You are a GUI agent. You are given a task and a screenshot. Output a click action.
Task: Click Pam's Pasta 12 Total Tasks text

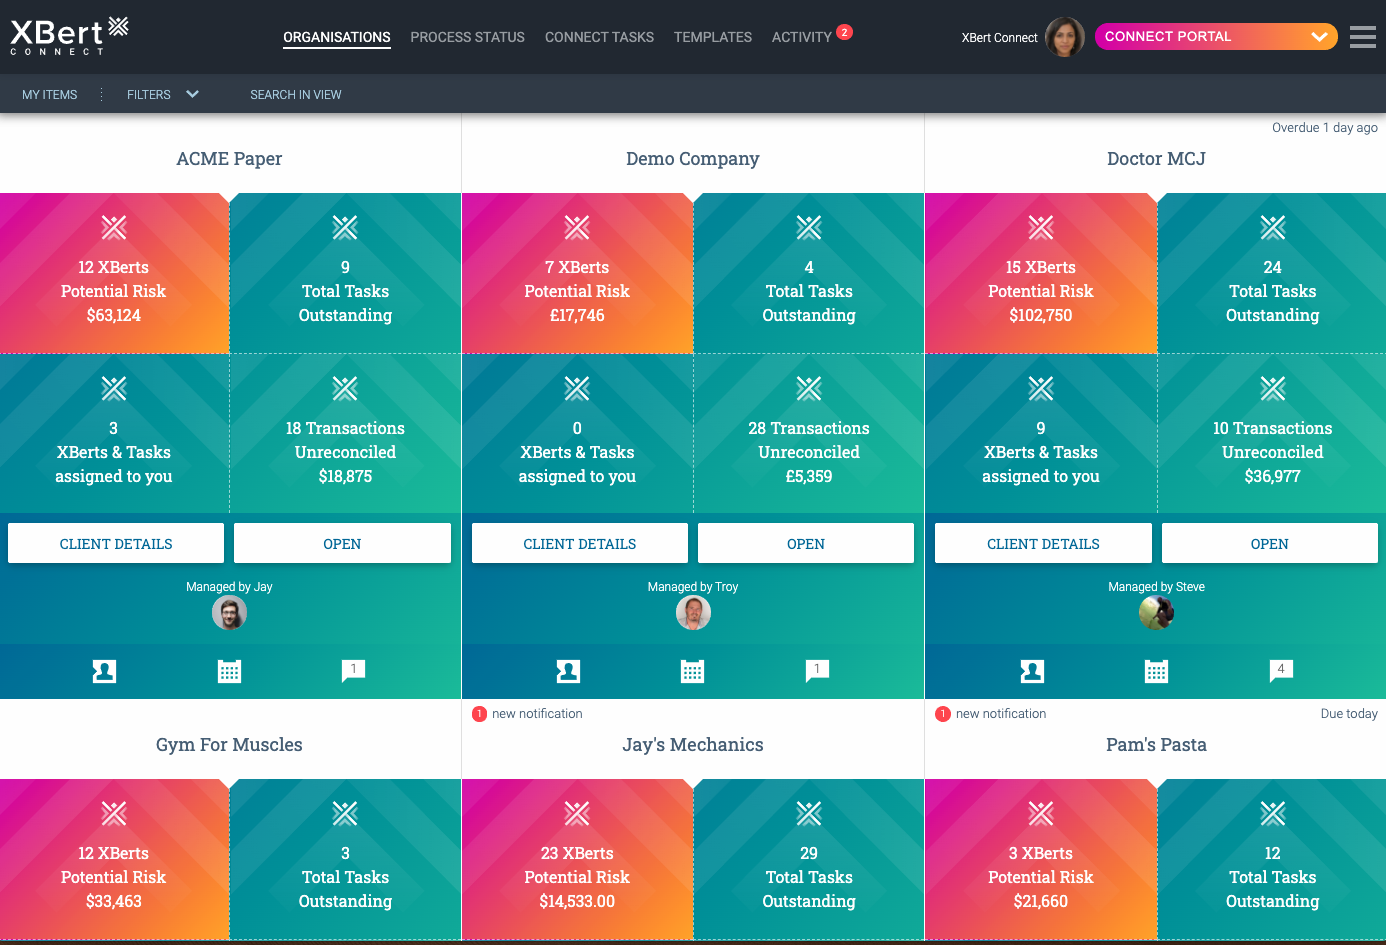click(x=1272, y=877)
